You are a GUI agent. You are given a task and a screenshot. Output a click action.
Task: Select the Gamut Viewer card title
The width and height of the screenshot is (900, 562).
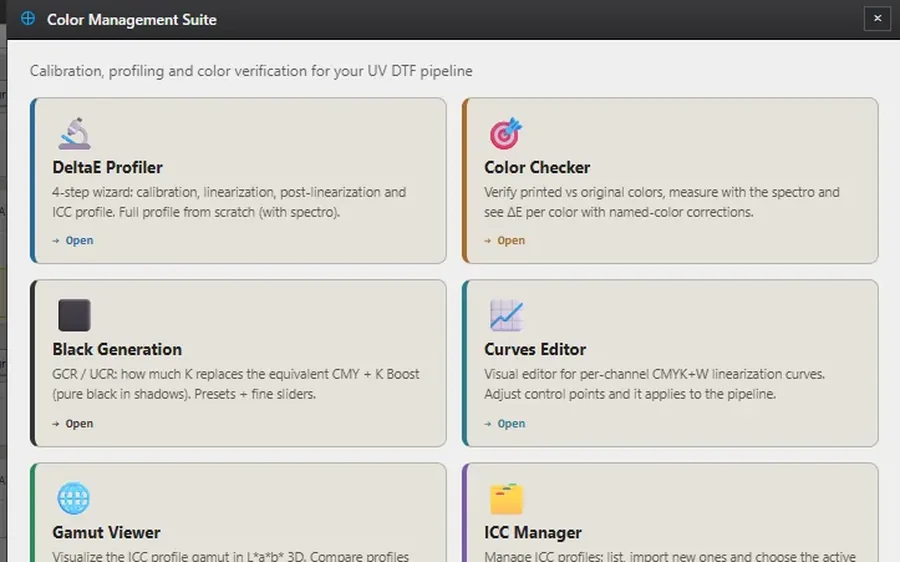pos(106,532)
